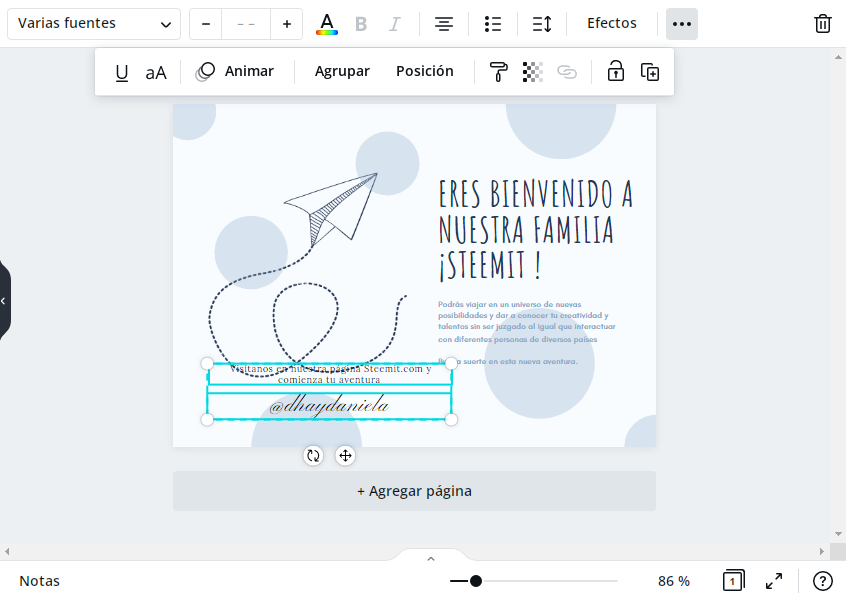Open the Notas panel
The height and width of the screenshot is (596, 846).
coord(39,581)
